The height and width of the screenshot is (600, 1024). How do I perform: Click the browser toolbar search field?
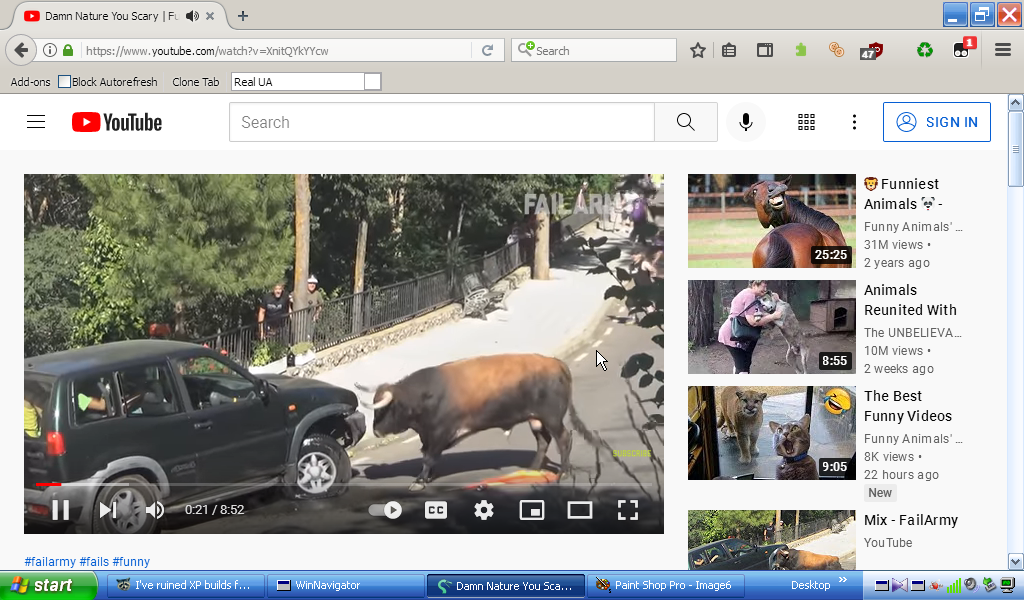pyautogui.click(x=594, y=50)
